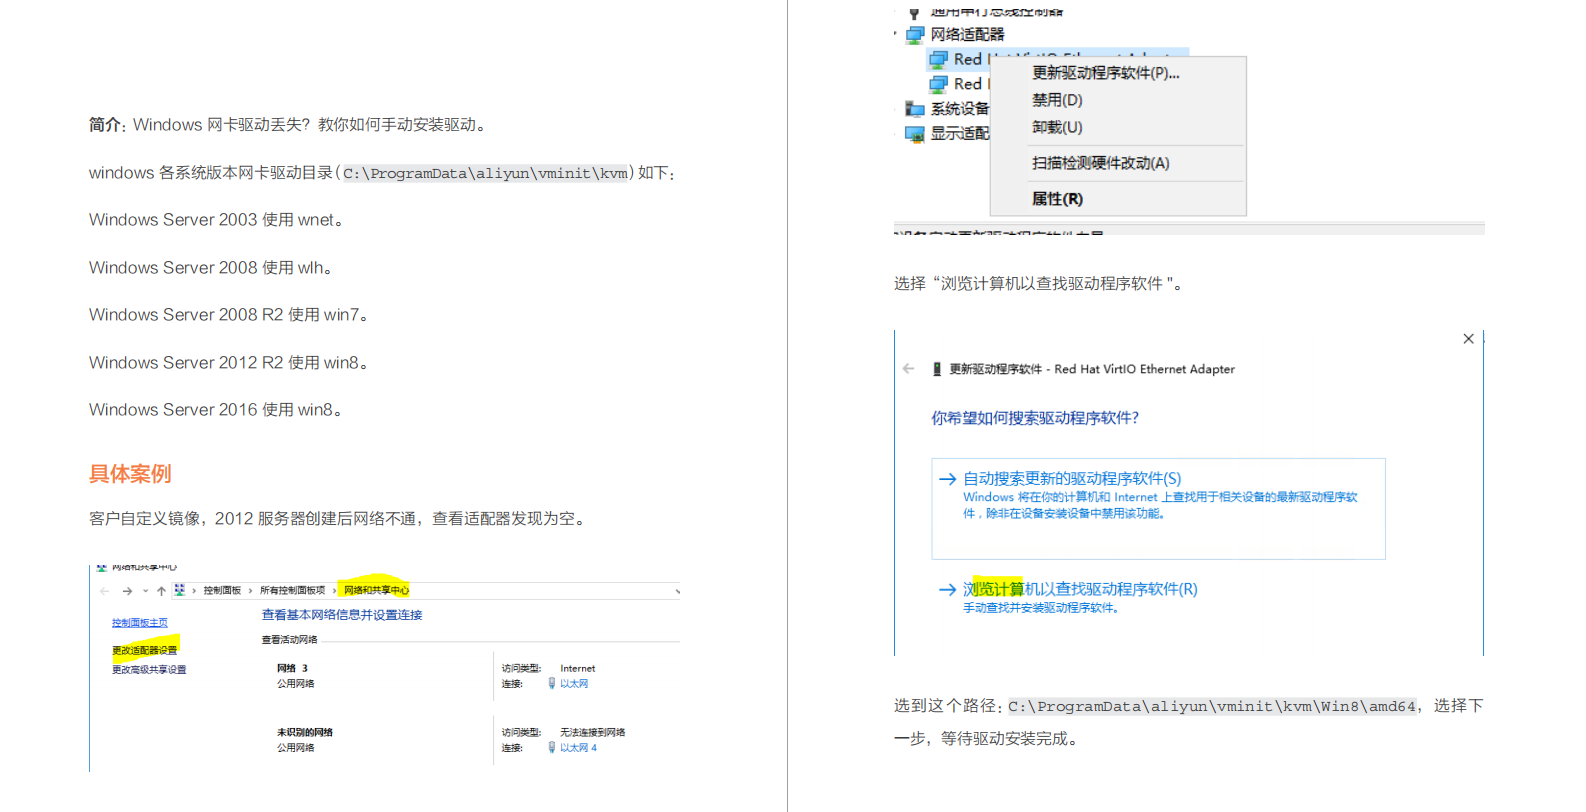Choose 浏览计算机以查找驱动程序软件(R) option
The image size is (1586, 812).
point(1080,590)
